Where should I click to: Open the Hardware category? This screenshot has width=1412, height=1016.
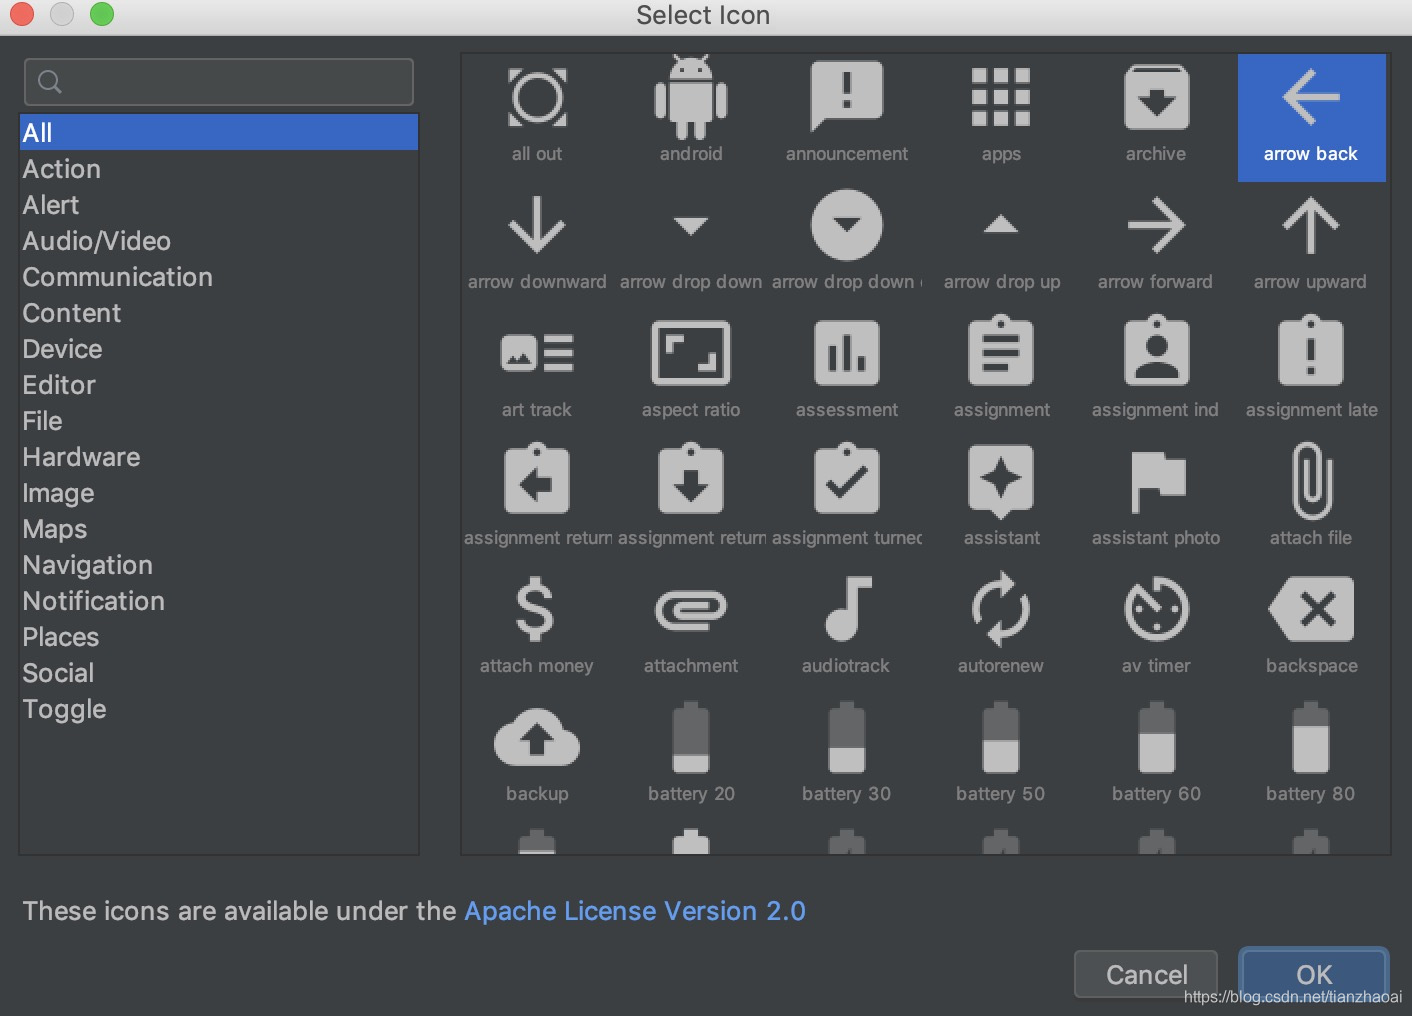[218, 457]
